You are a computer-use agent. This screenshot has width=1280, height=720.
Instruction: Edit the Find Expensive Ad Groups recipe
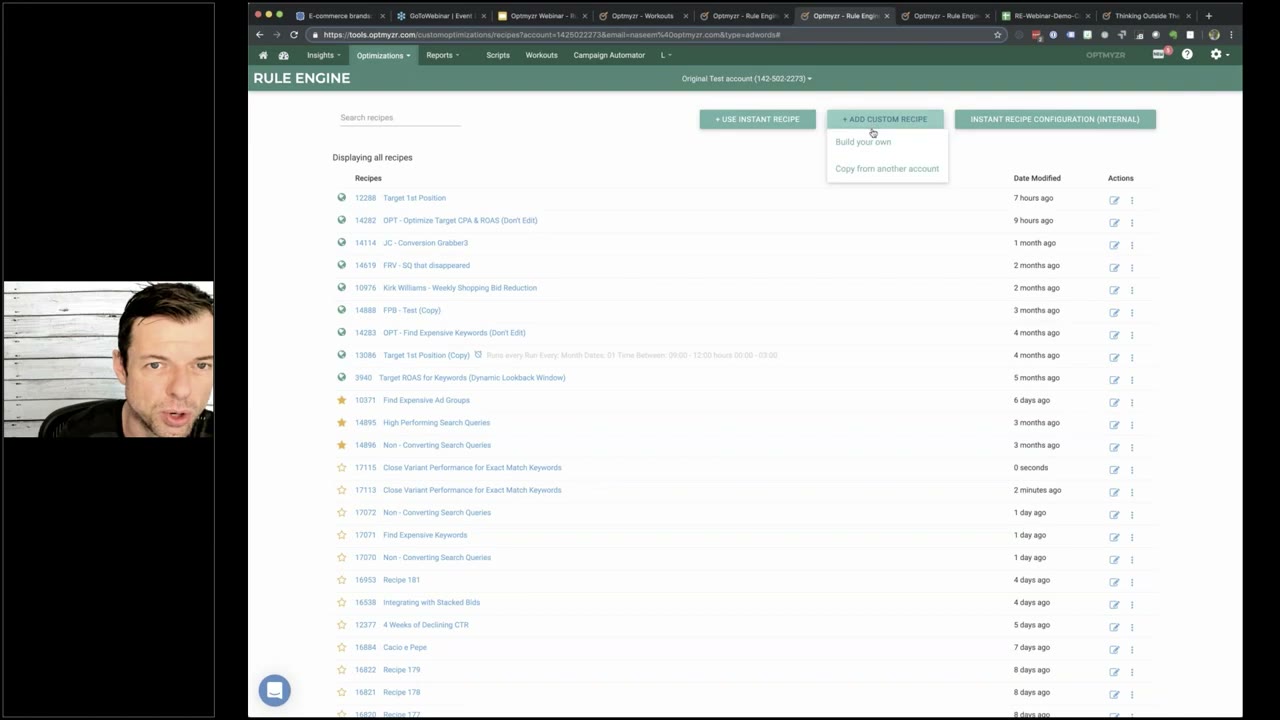(x=1114, y=402)
